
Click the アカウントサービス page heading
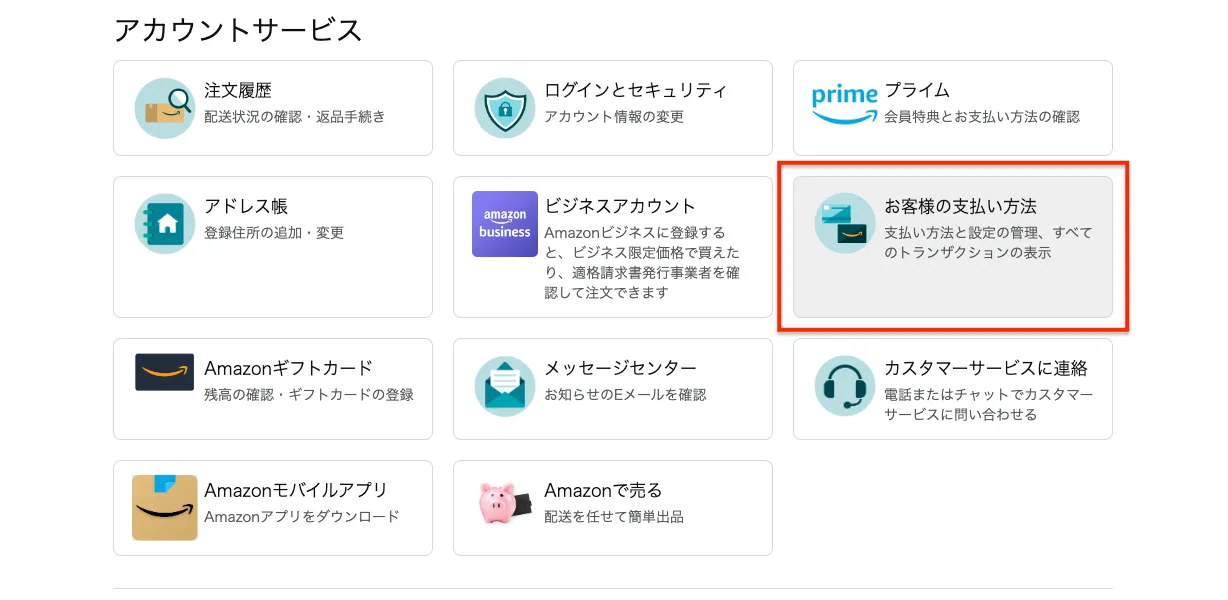(x=242, y=30)
